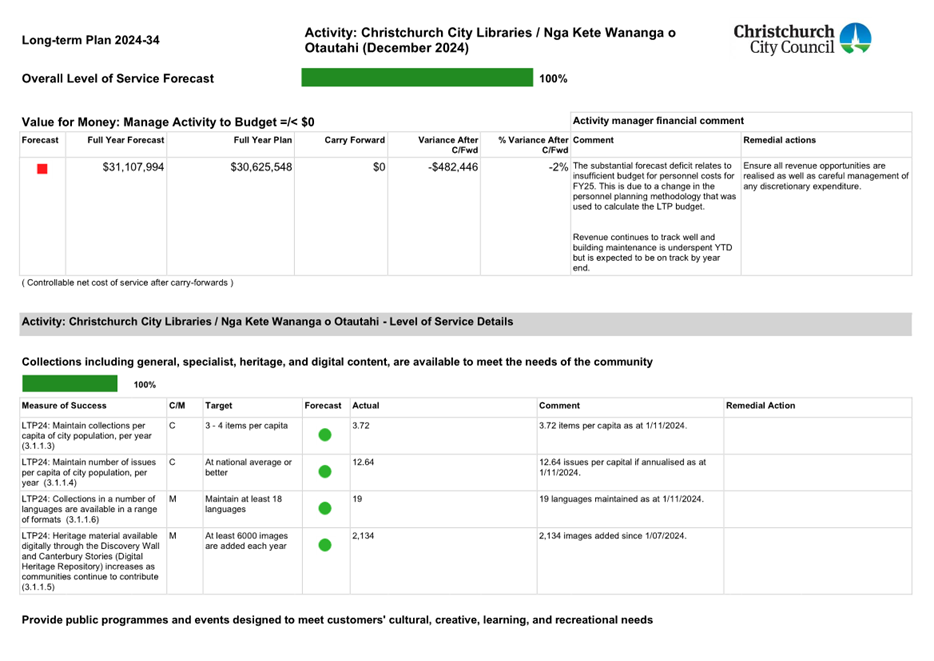Viewport: 934px width, 661px height.
Task: Click the red forecast status square
Action: point(42,169)
